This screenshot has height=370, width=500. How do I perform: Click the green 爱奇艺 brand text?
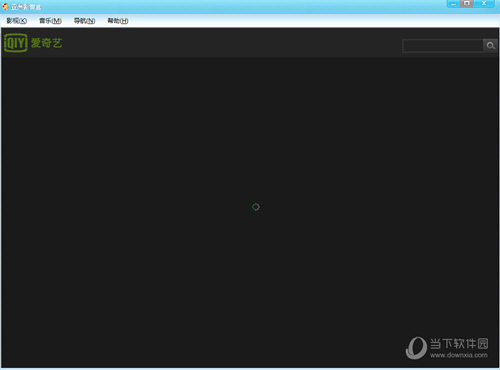pyautogui.click(x=47, y=43)
